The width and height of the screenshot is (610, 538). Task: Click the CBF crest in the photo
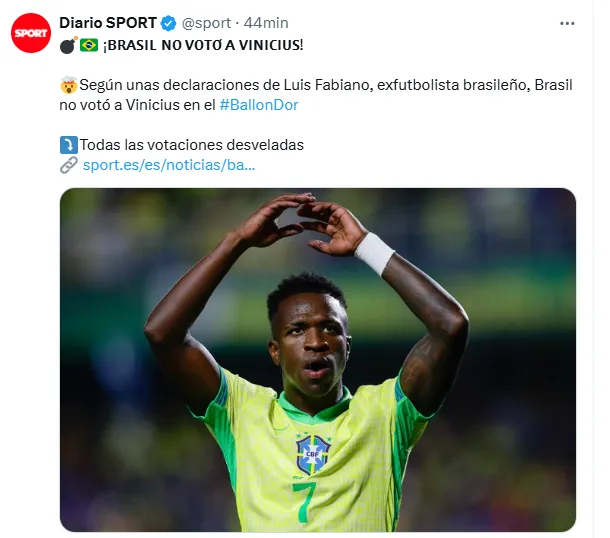[313, 455]
